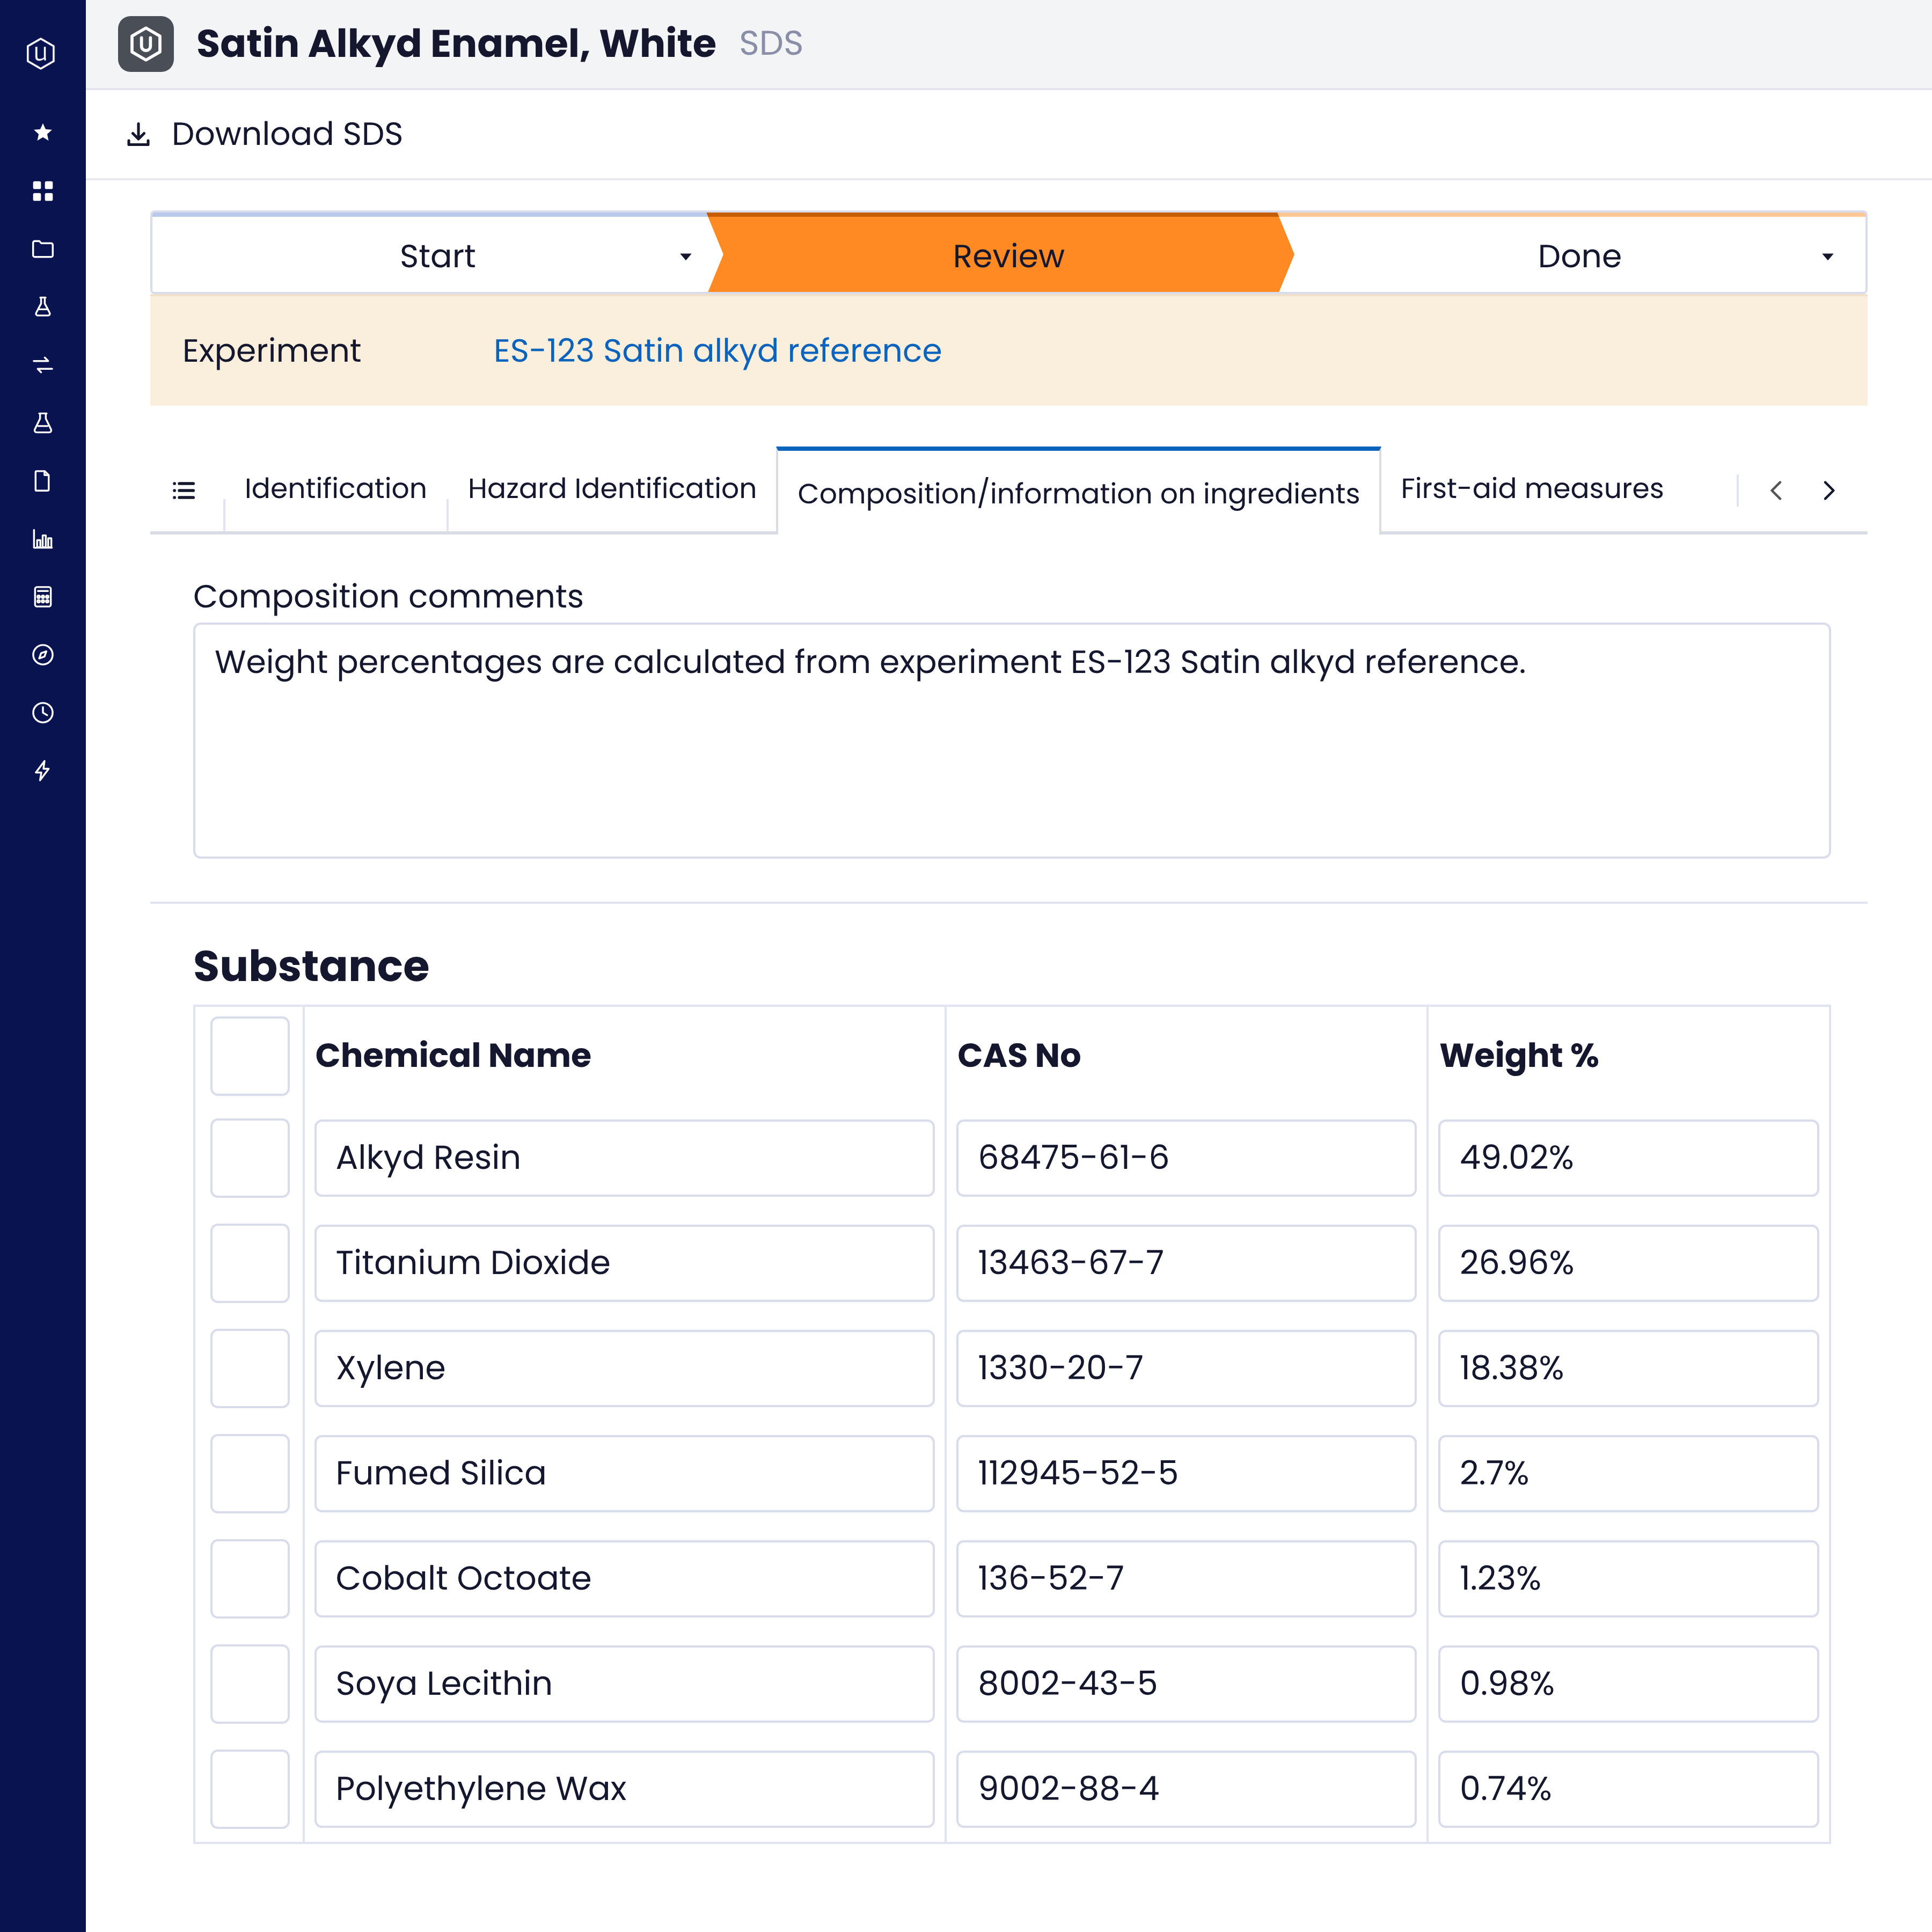Switch to First-aid measures tab
This screenshot has width=1932, height=1932.
(x=1531, y=489)
